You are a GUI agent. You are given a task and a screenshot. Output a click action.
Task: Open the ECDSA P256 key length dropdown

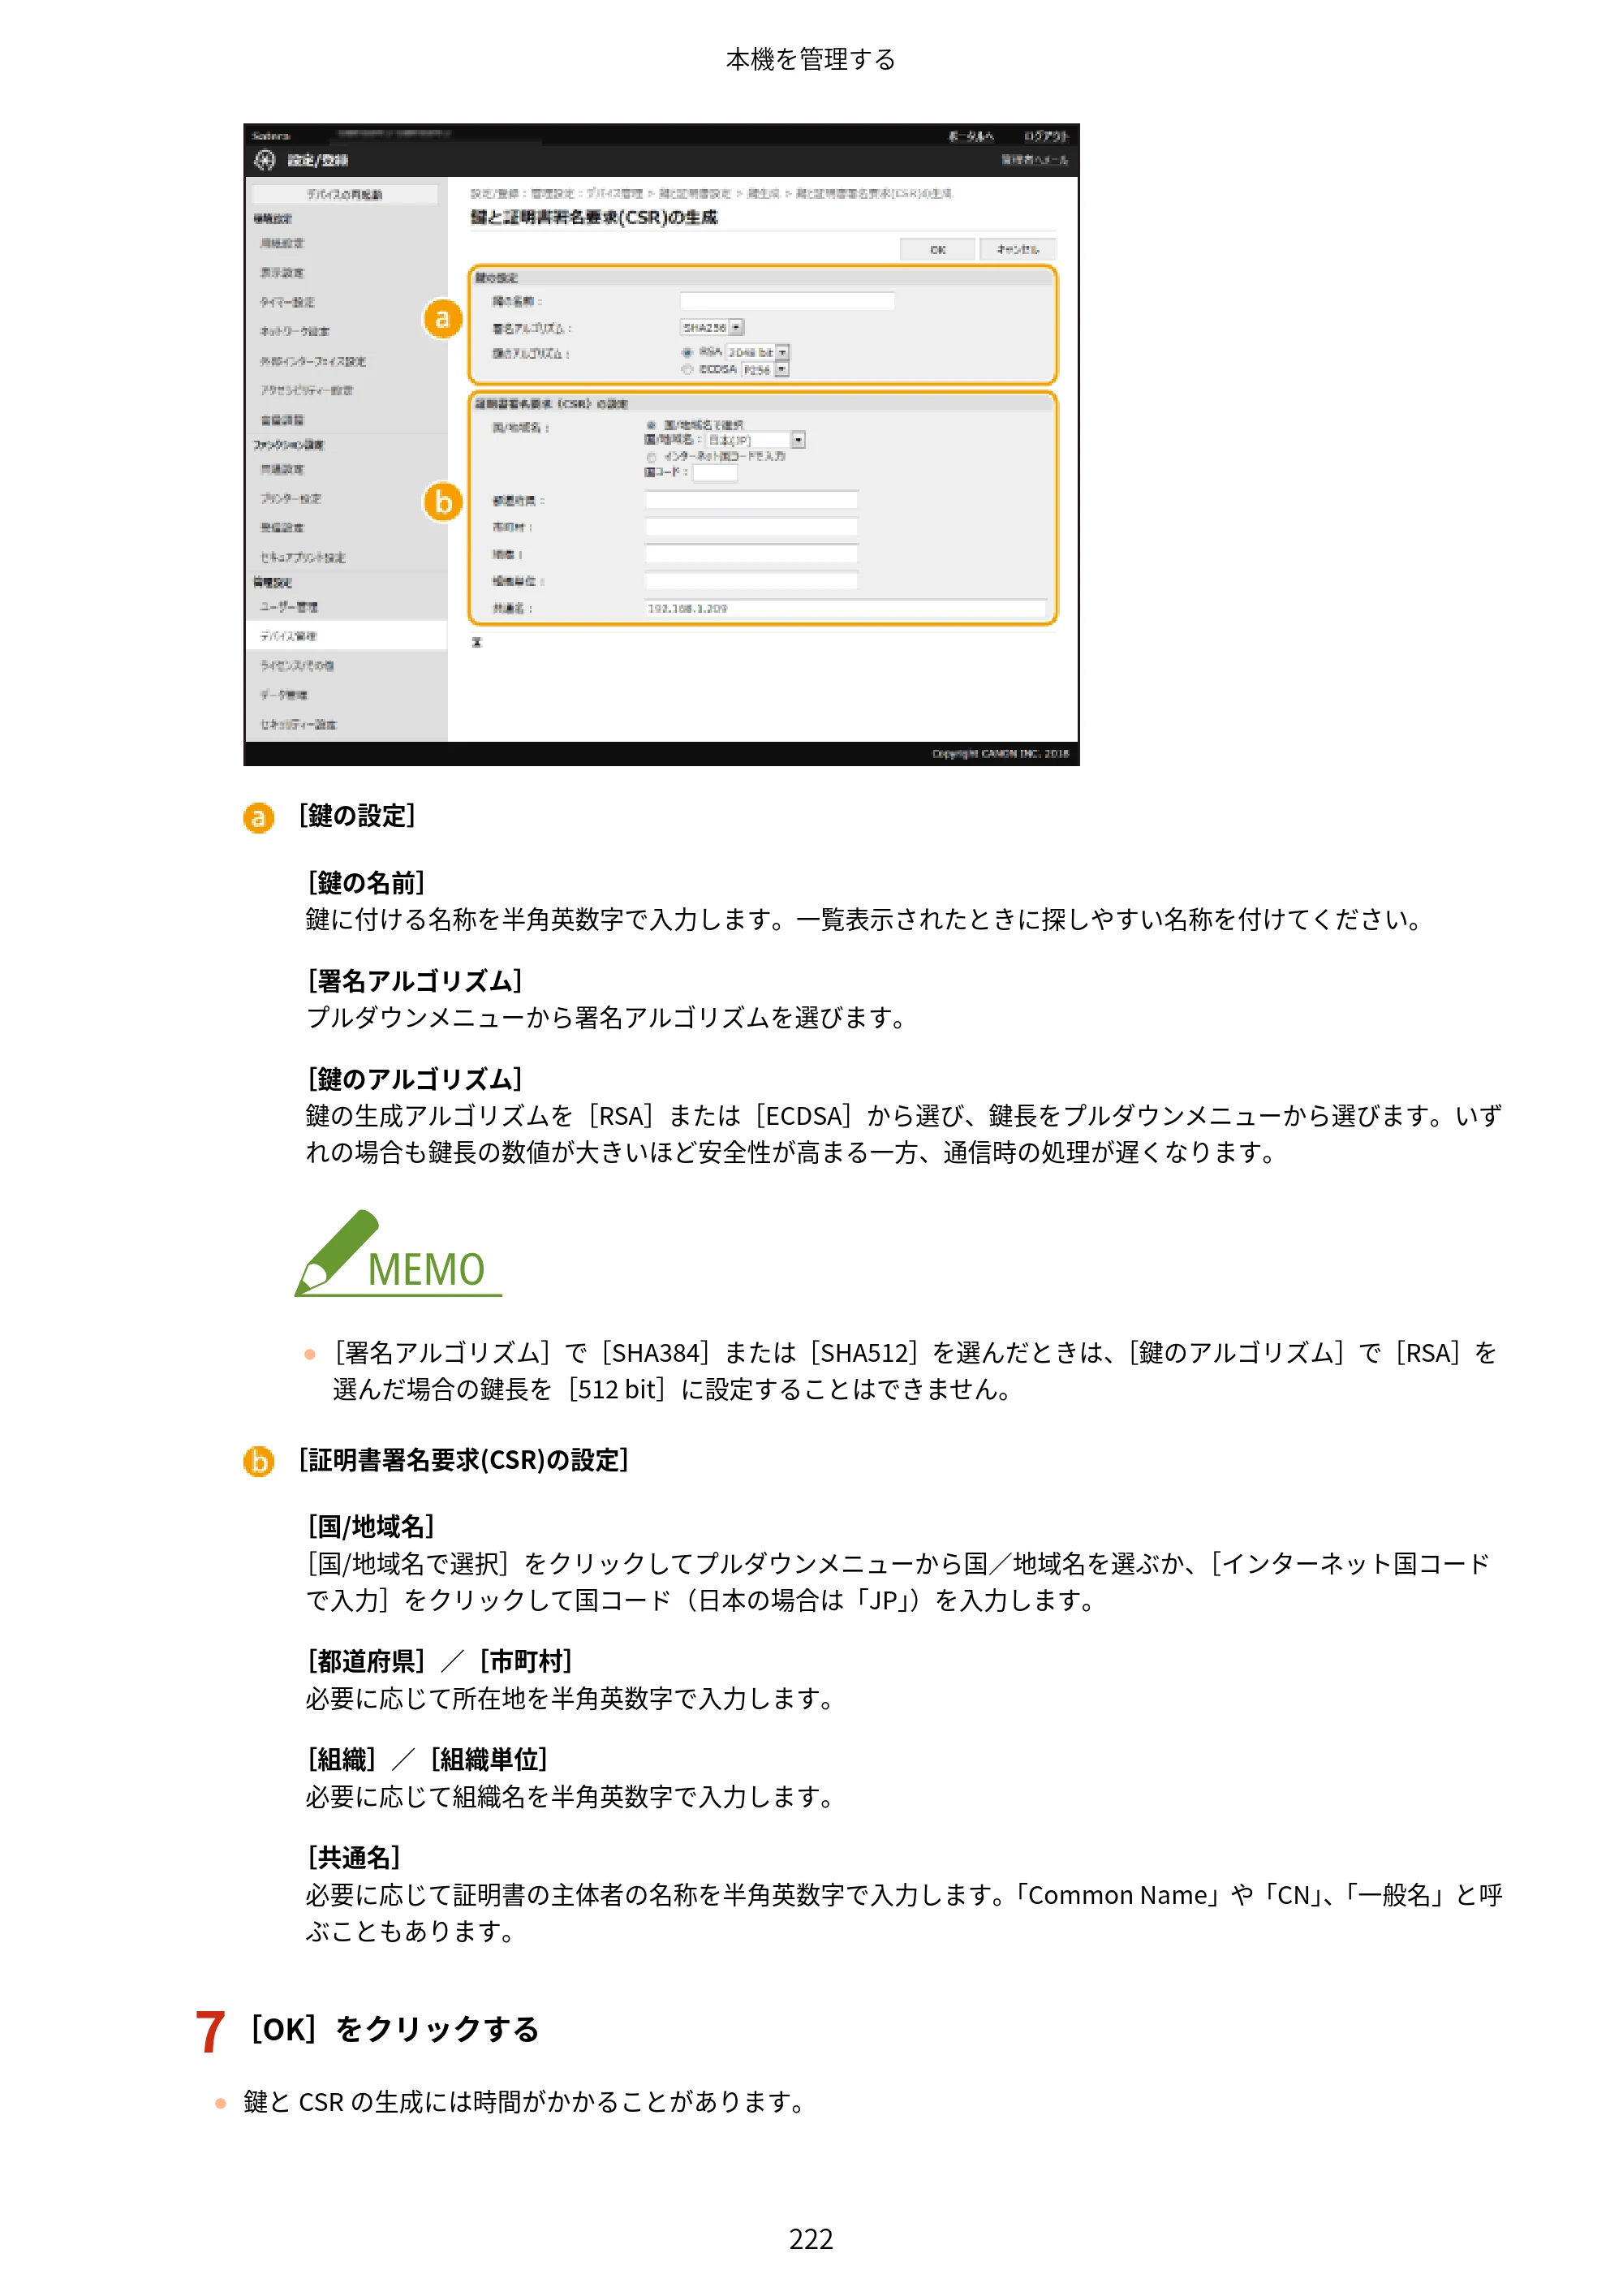pyautogui.click(x=765, y=370)
